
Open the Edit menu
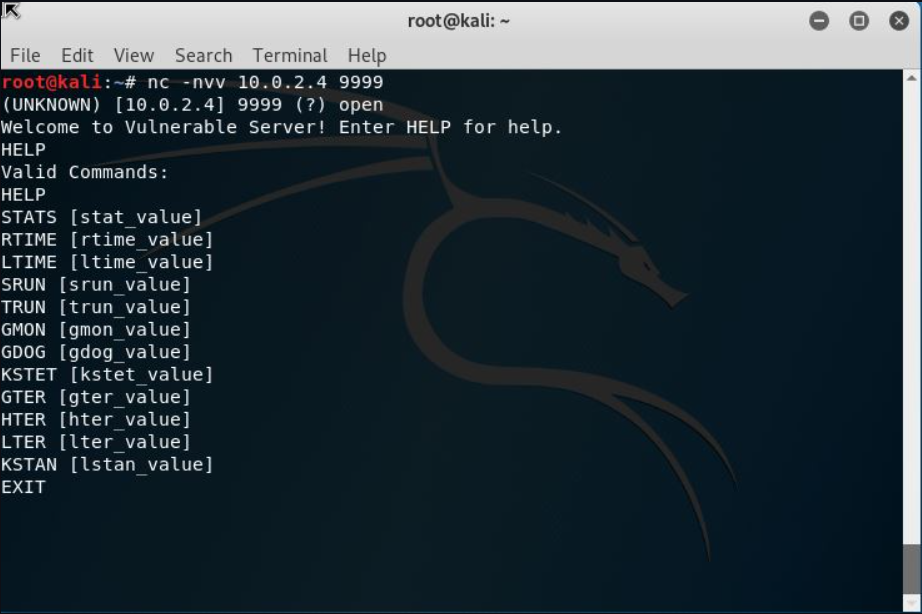77,56
